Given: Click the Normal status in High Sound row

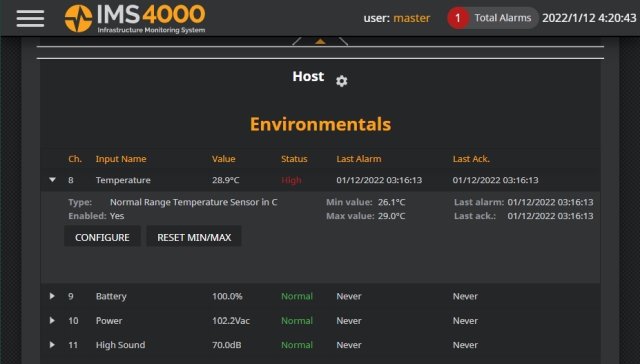Looking at the screenshot, I should click(x=297, y=345).
